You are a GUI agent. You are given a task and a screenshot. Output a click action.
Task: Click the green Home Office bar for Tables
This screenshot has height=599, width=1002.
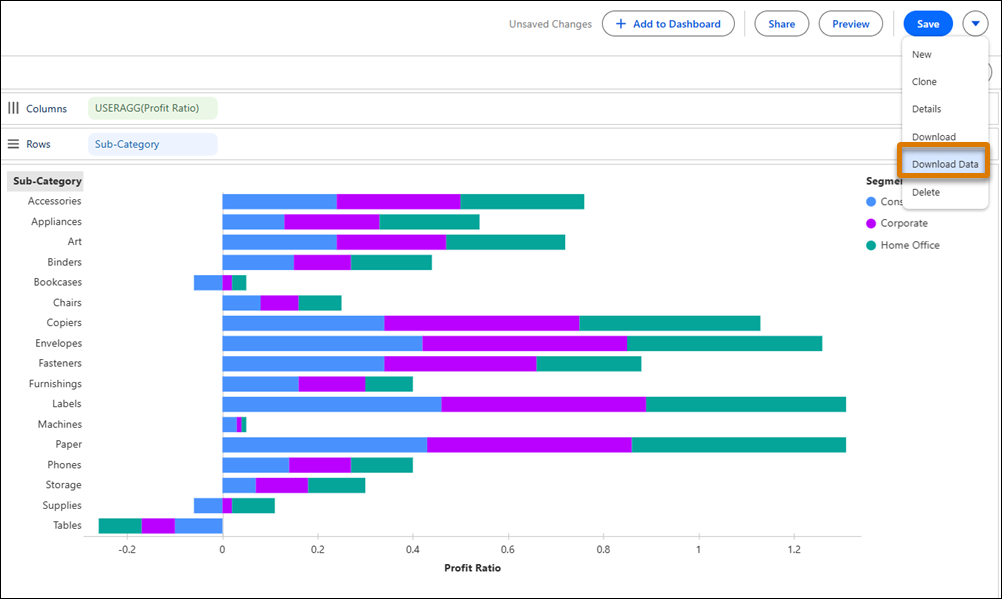click(x=120, y=525)
